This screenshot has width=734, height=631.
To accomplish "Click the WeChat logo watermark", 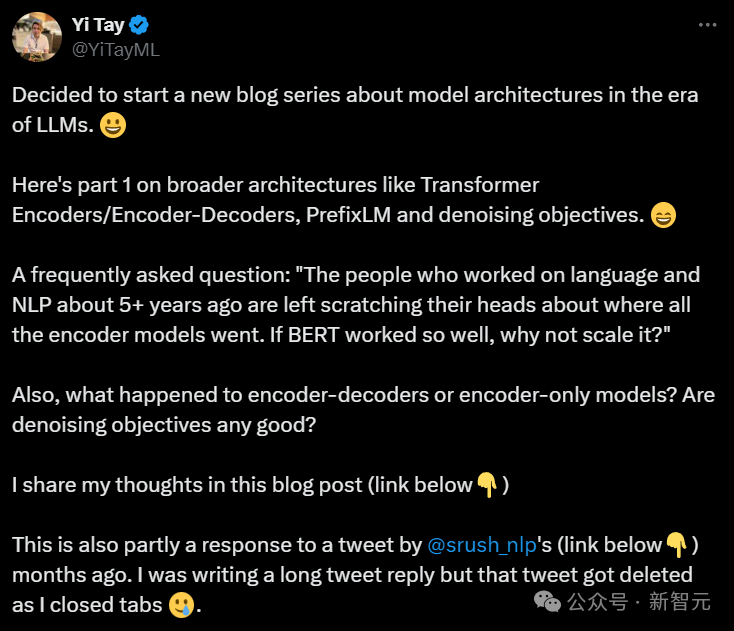I will (x=547, y=601).
